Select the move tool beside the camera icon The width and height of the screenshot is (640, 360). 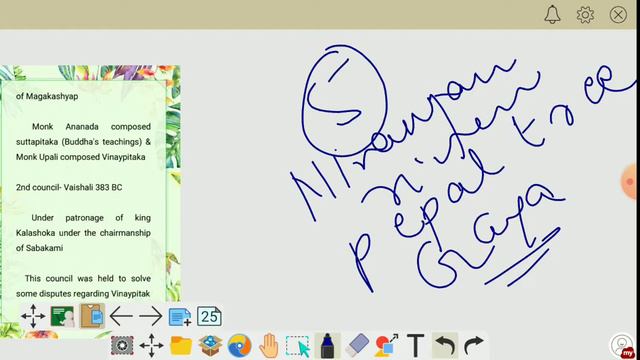[151, 345]
